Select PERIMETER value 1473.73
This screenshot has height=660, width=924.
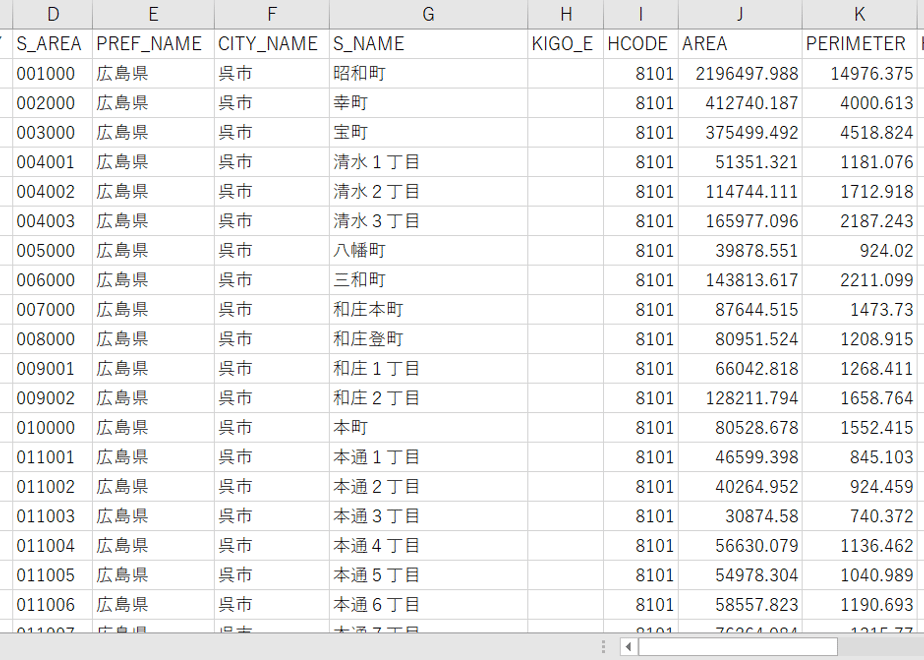point(860,309)
